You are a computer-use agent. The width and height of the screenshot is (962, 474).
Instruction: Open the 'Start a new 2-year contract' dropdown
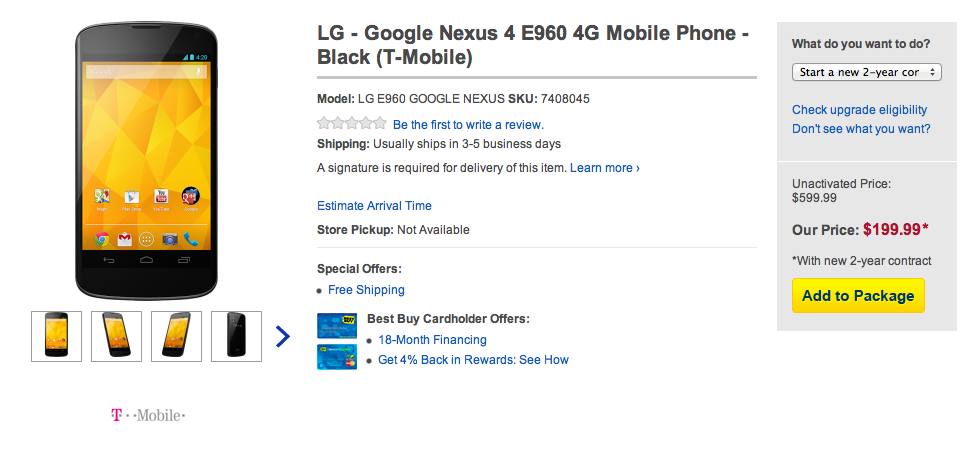(x=866, y=72)
